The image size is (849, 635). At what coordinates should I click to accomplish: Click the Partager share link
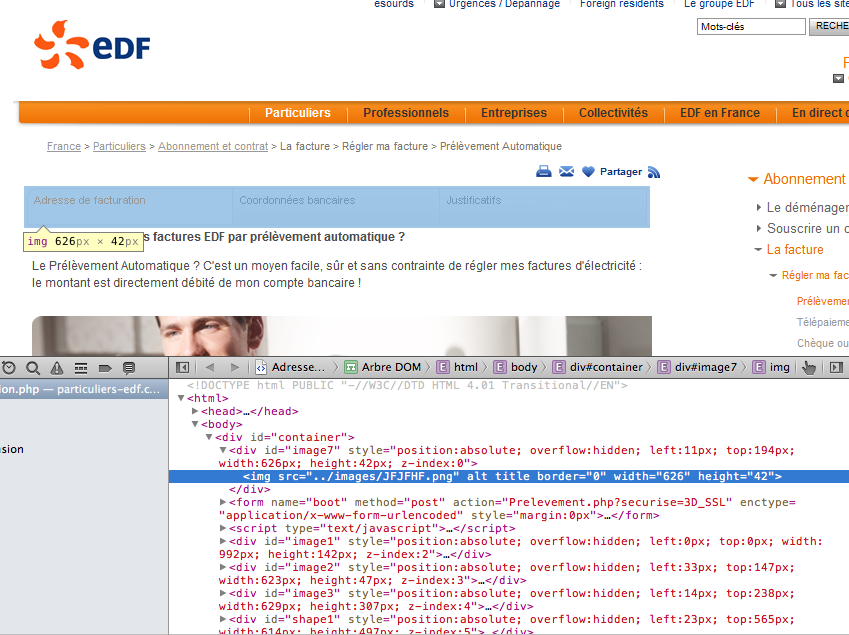[620, 172]
